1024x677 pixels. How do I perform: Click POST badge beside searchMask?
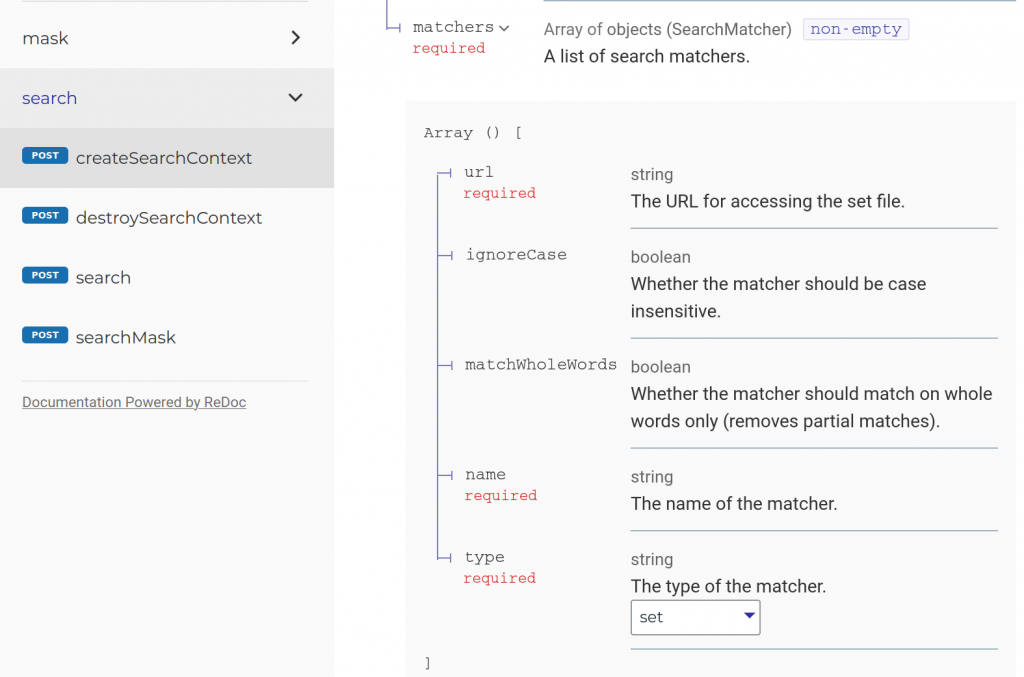[x=45, y=335]
